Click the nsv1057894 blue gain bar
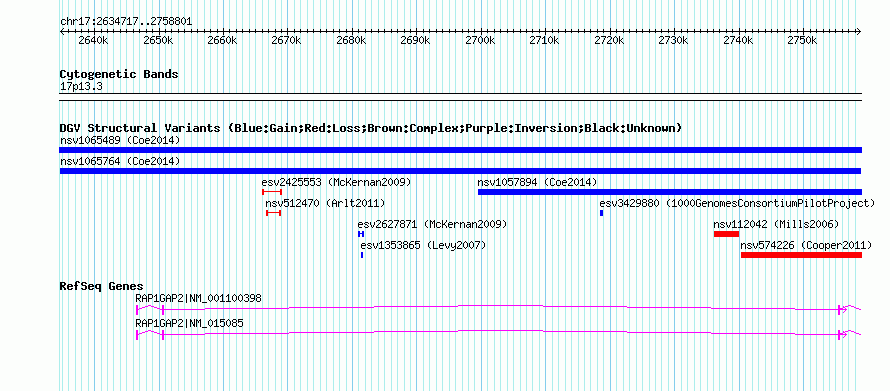 click(670, 192)
